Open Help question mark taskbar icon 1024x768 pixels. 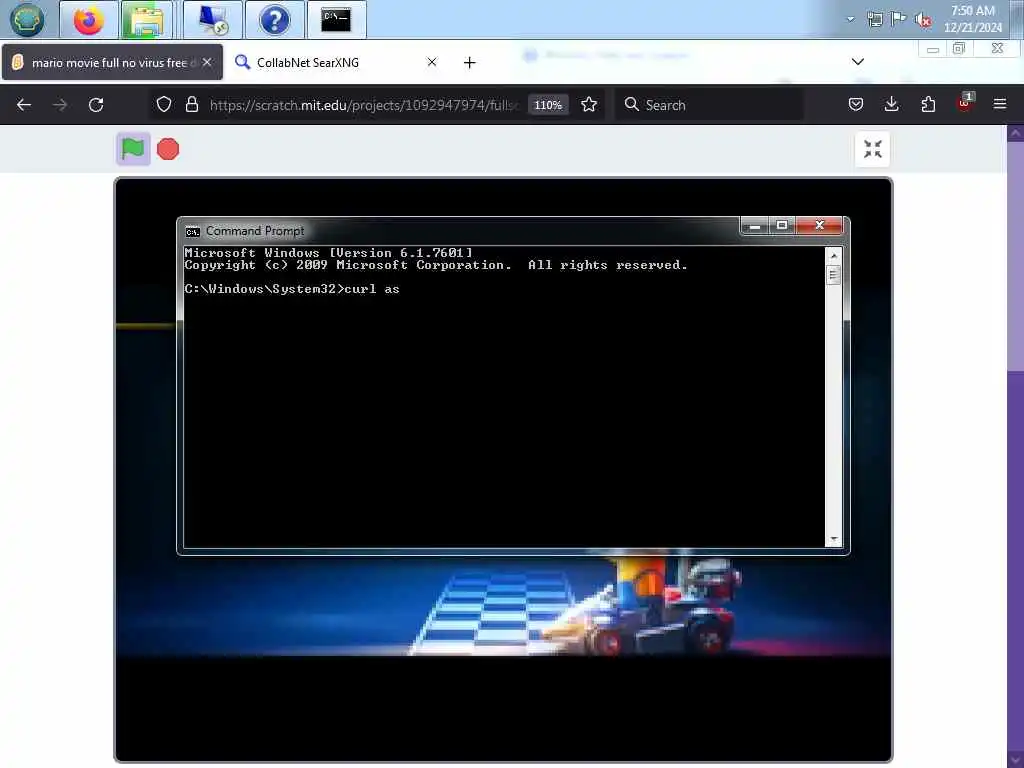pyautogui.click(x=274, y=20)
